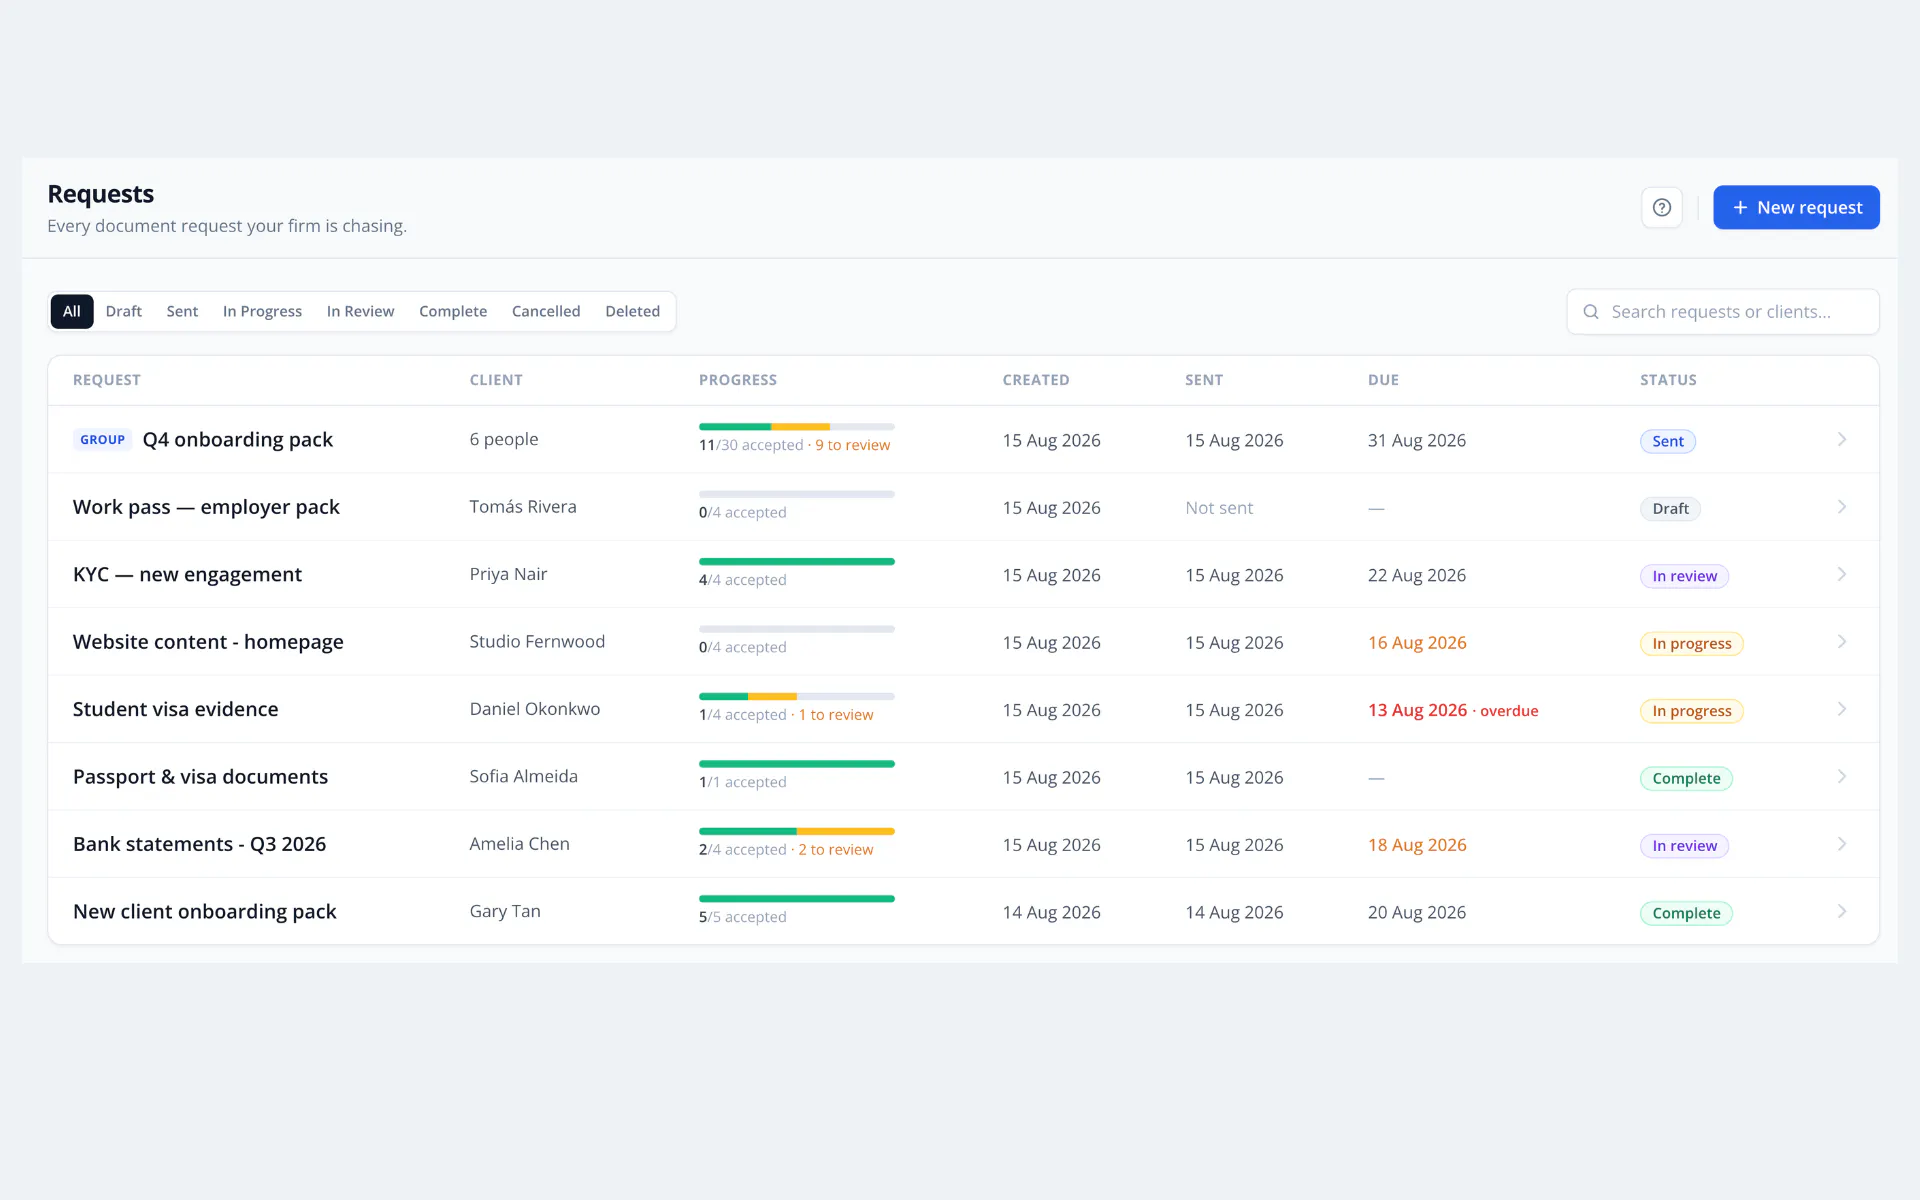Click Student visa evidence progress bar
The image size is (1920, 1200).
click(x=796, y=696)
